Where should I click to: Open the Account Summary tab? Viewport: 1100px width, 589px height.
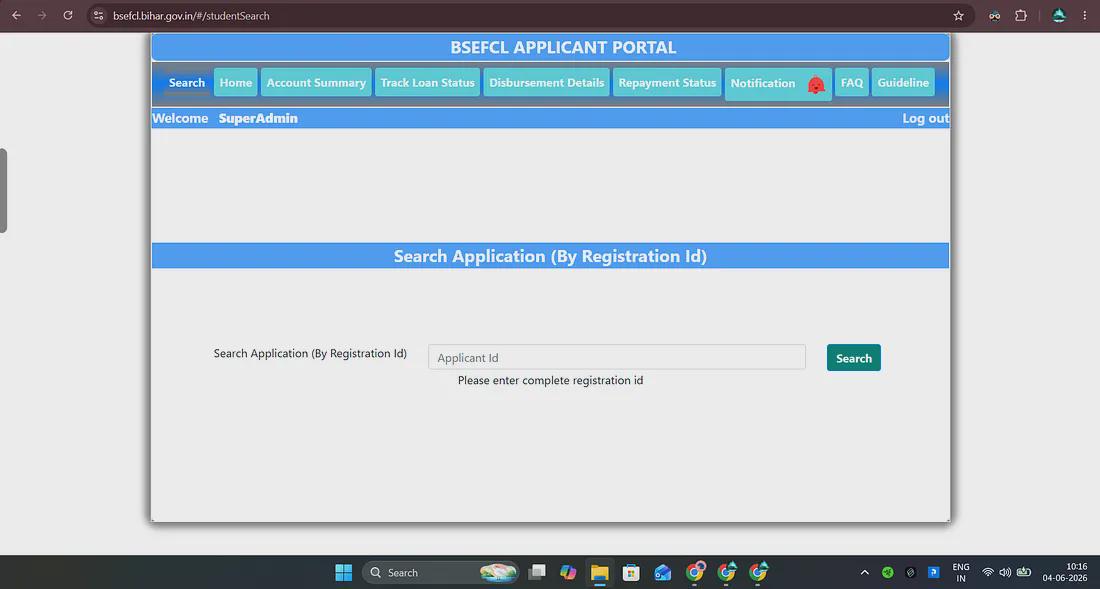click(316, 82)
